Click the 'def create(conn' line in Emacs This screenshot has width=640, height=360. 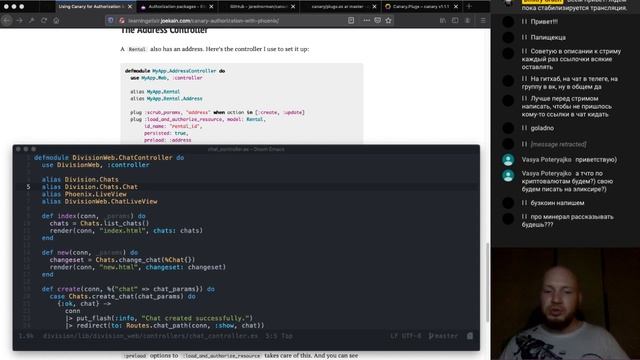[x=128, y=289]
